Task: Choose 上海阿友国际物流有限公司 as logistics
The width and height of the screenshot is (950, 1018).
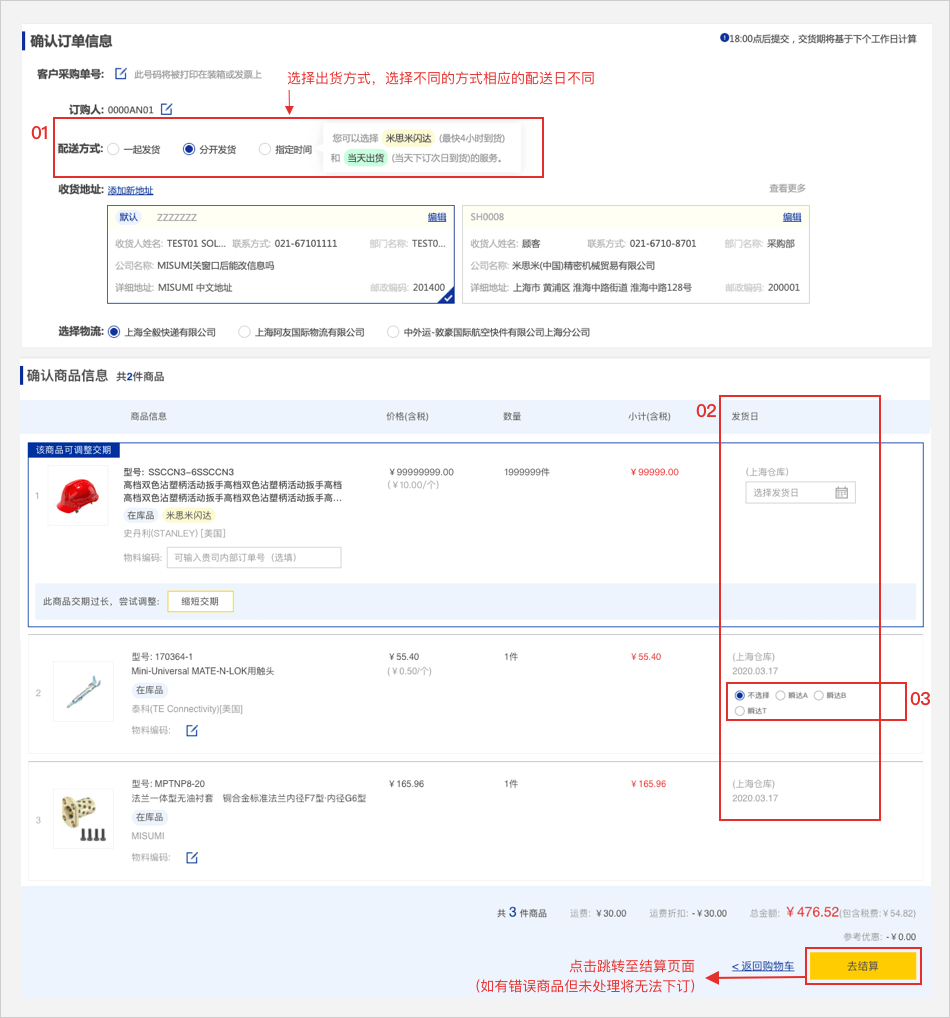Action: [244, 332]
